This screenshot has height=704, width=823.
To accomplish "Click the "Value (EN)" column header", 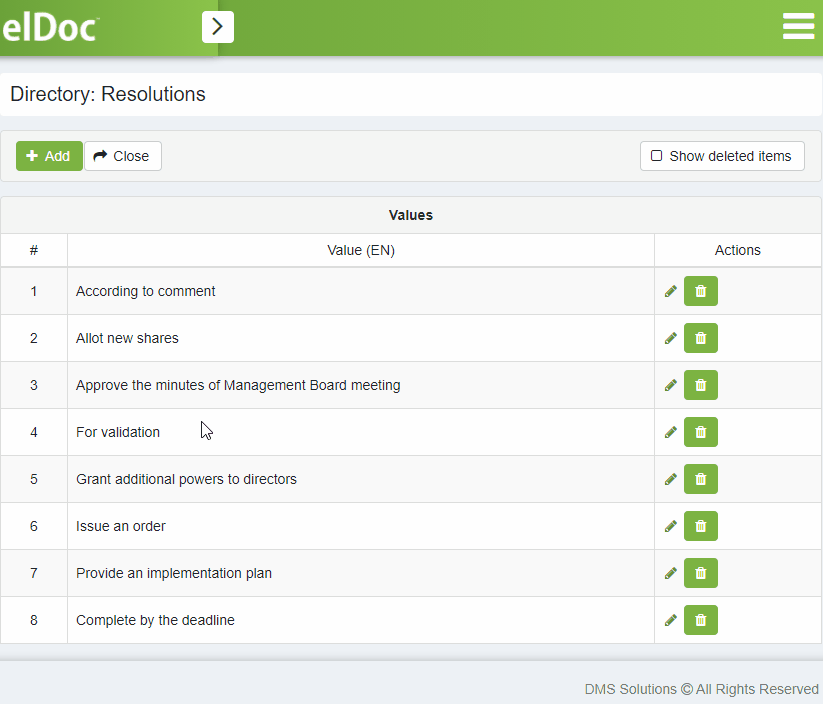I will [x=361, y=250].
